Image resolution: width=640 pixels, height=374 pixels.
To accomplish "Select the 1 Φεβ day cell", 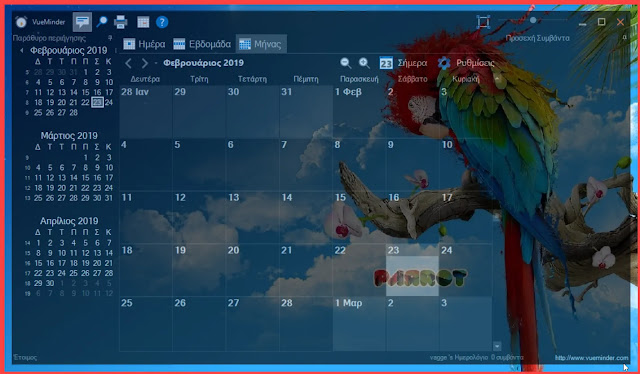I will point(359,111).
